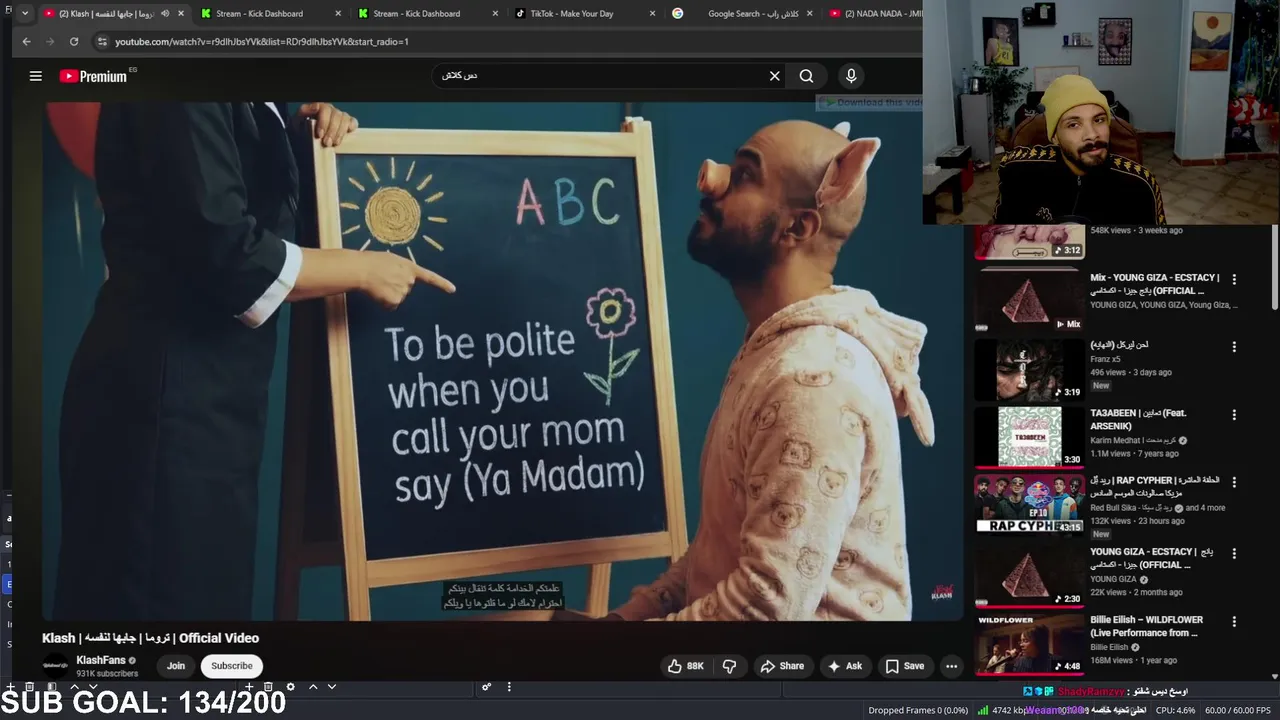Move OBS source up arrow
Screen dimensions: 1280x720
[x=313, y=687]
